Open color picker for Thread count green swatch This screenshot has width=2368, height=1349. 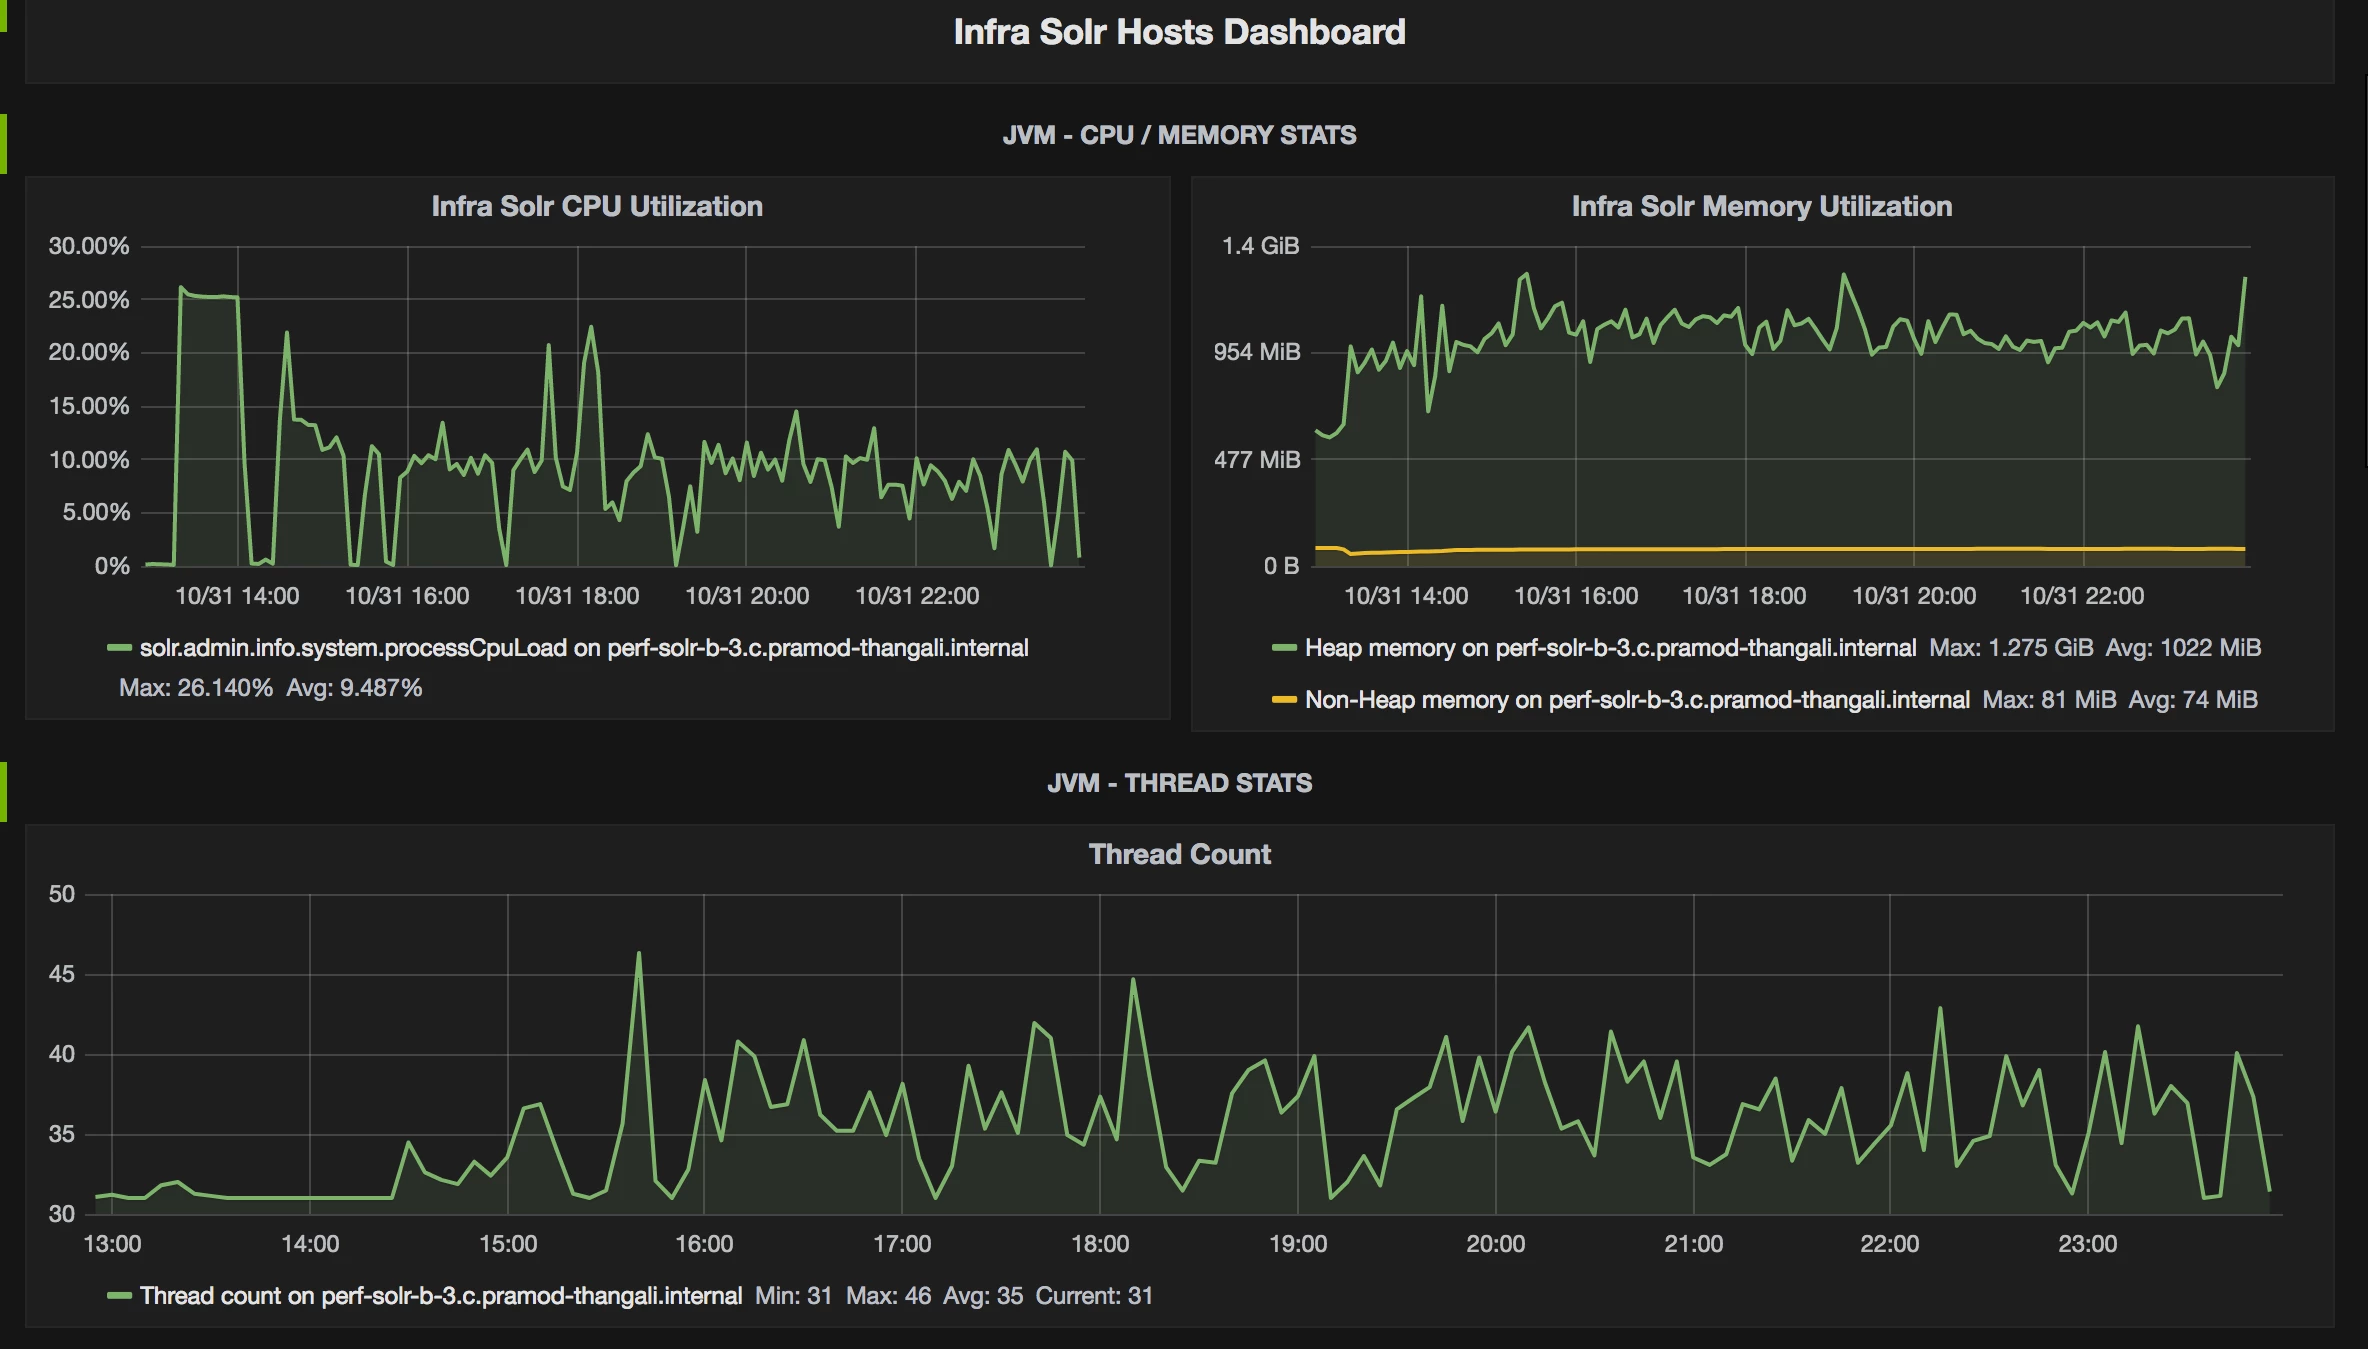120,1296
